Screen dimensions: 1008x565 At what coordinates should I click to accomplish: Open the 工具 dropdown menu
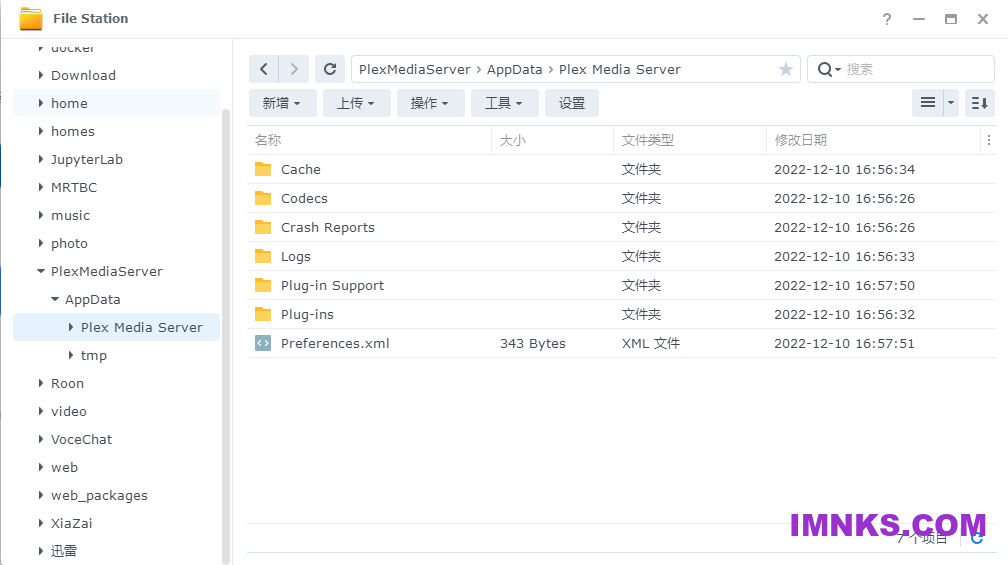click(x=504, y=103)
